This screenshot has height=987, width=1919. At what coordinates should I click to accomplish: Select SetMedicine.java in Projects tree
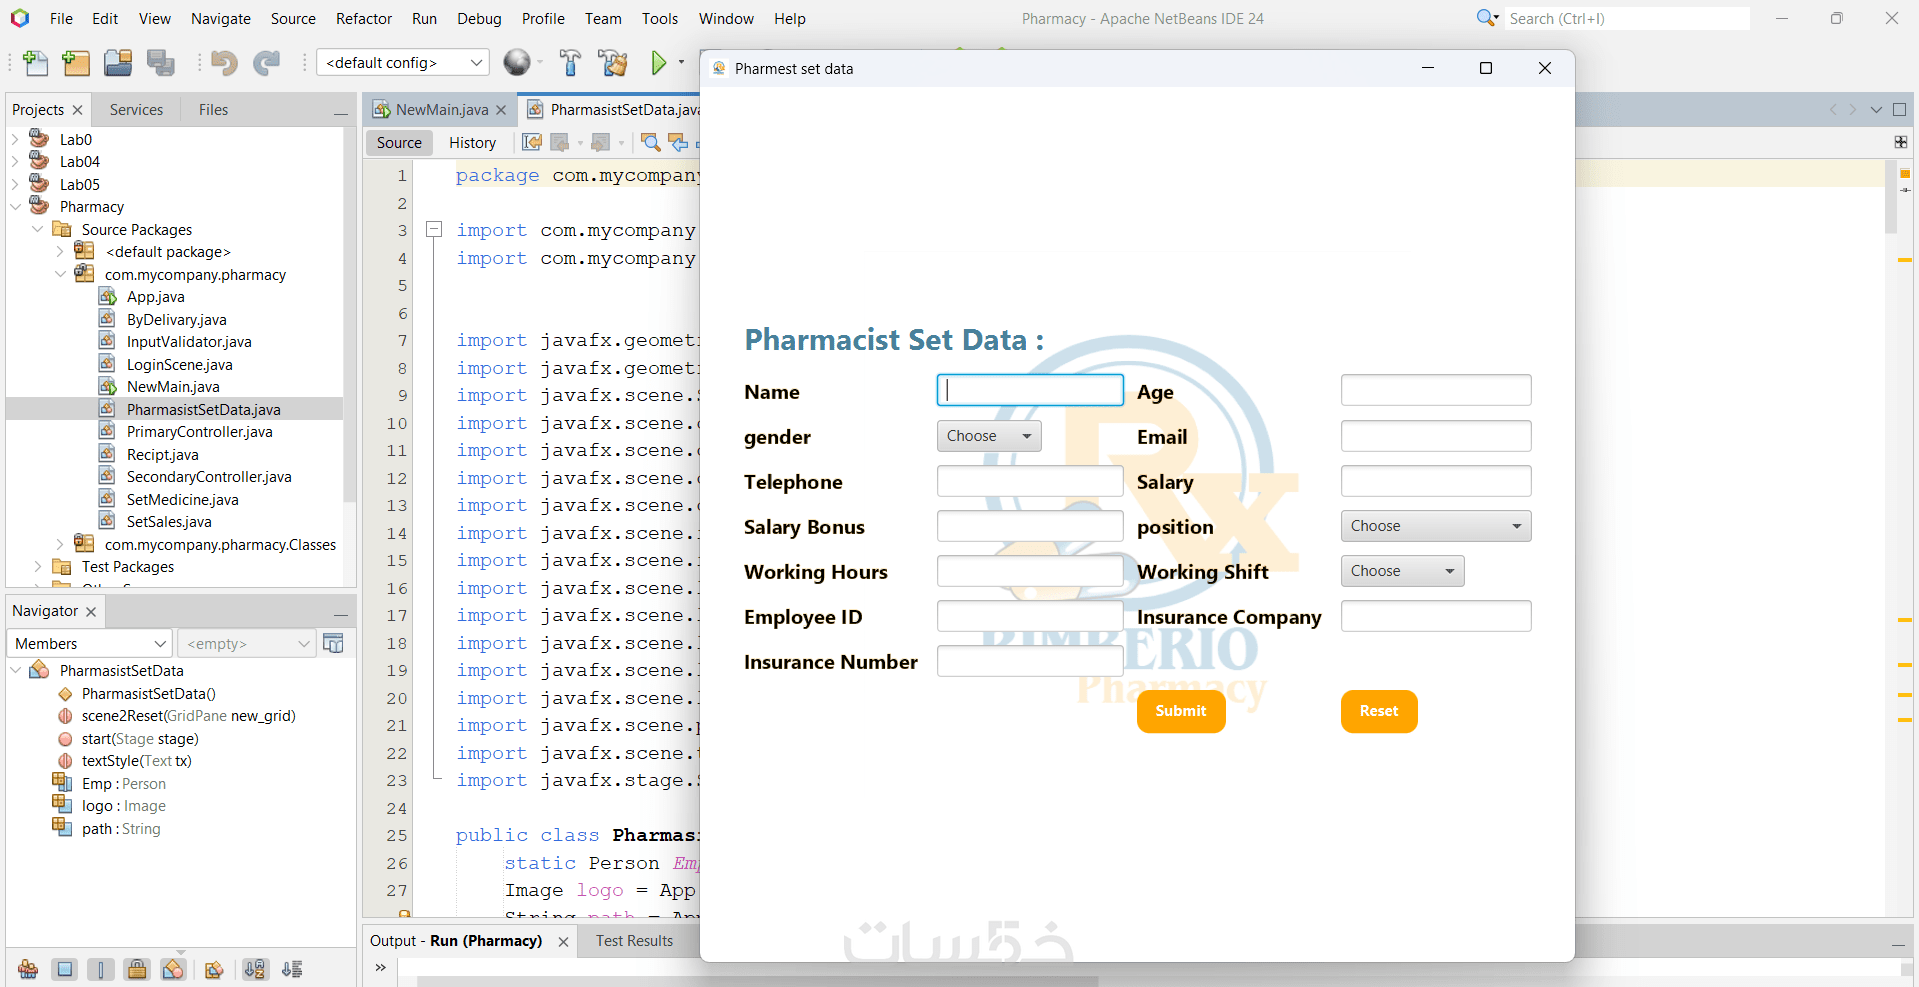tap(182, 500)
